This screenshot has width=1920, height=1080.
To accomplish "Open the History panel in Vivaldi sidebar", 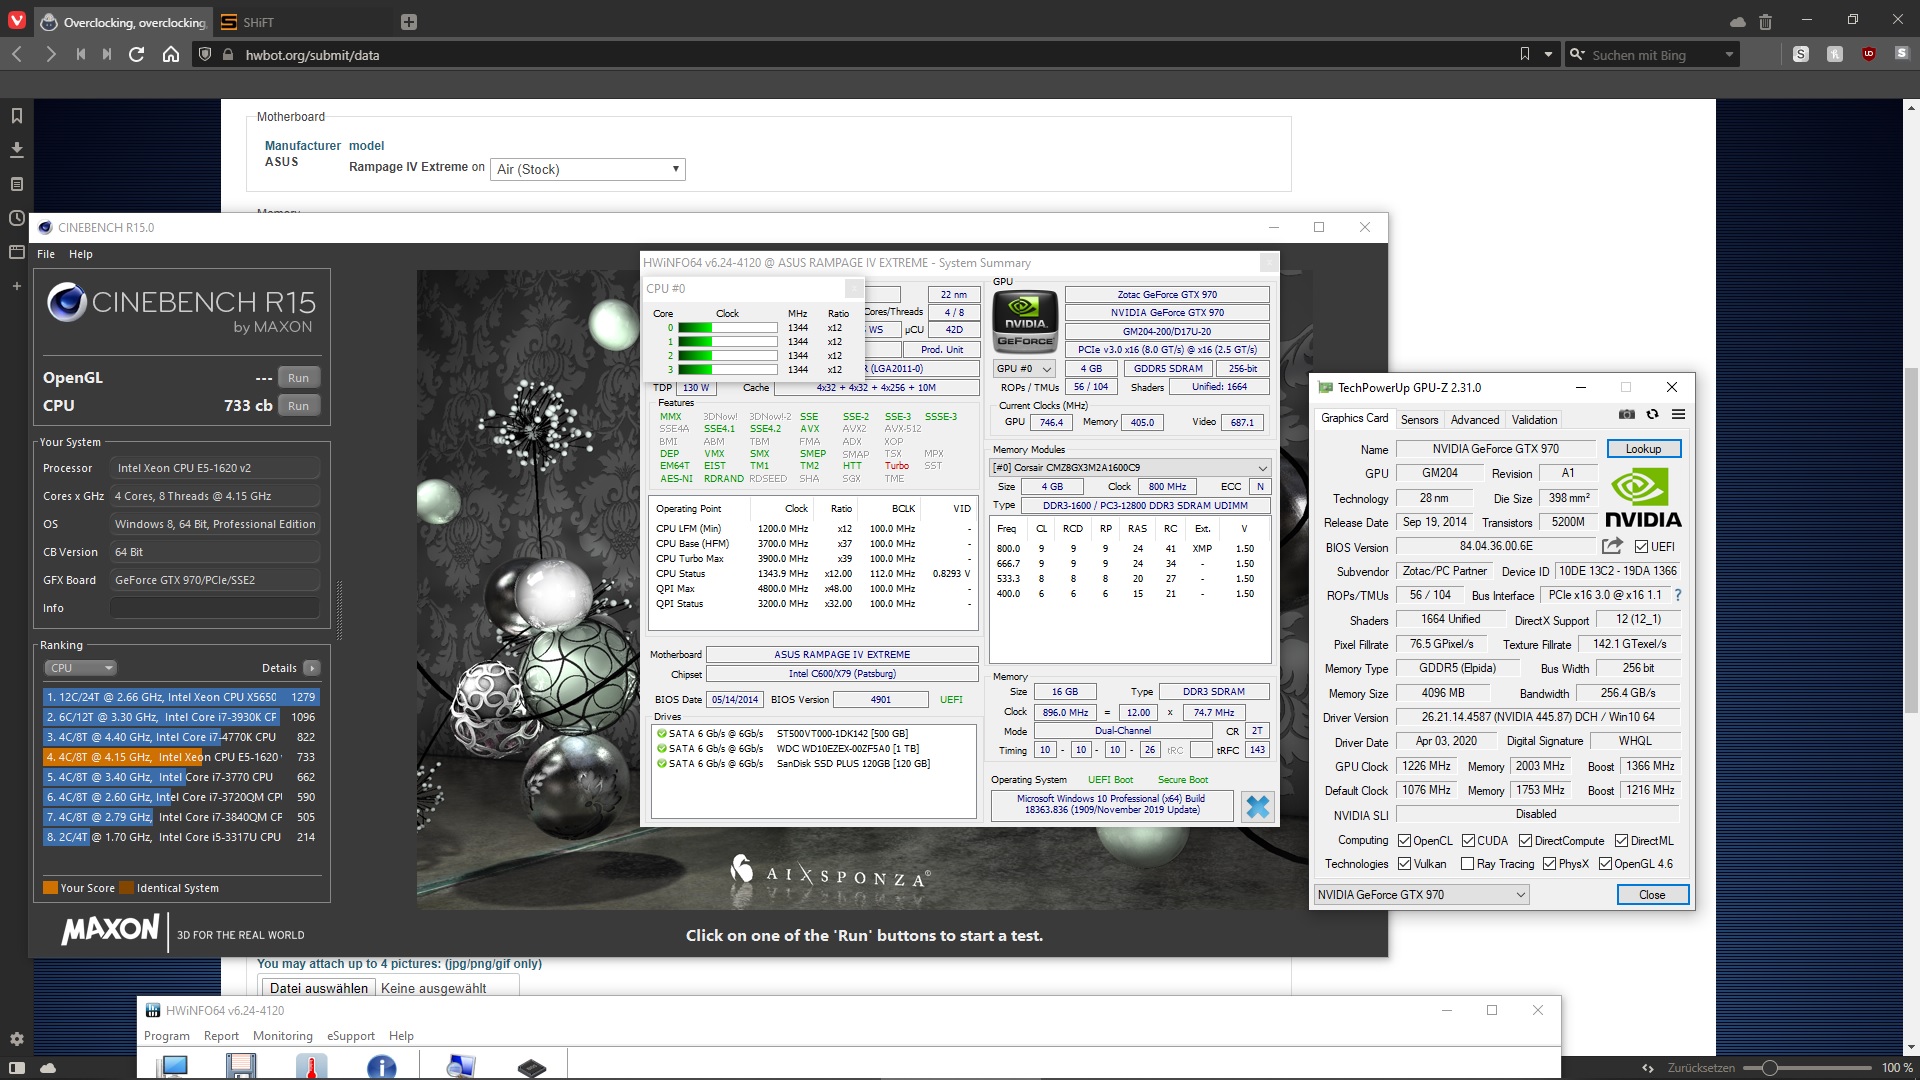I will click(x=16, y=218).
